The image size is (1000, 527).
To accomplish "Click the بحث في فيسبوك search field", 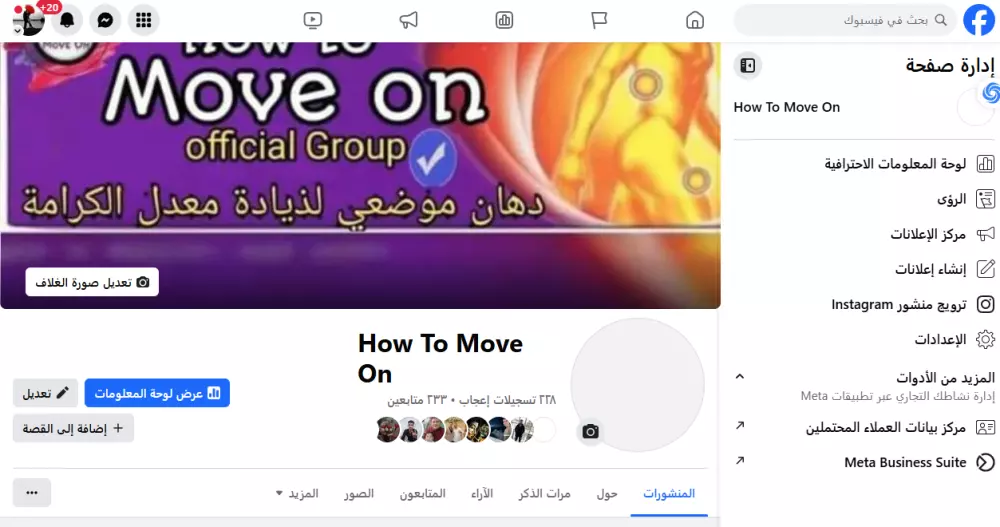I will click(x=845, y=20).
